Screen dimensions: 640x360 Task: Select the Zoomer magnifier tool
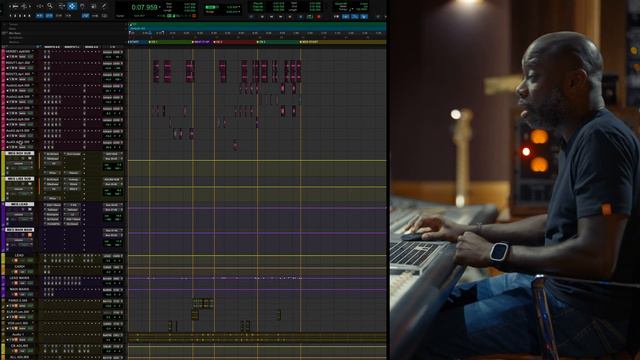(x=50, y=6)
